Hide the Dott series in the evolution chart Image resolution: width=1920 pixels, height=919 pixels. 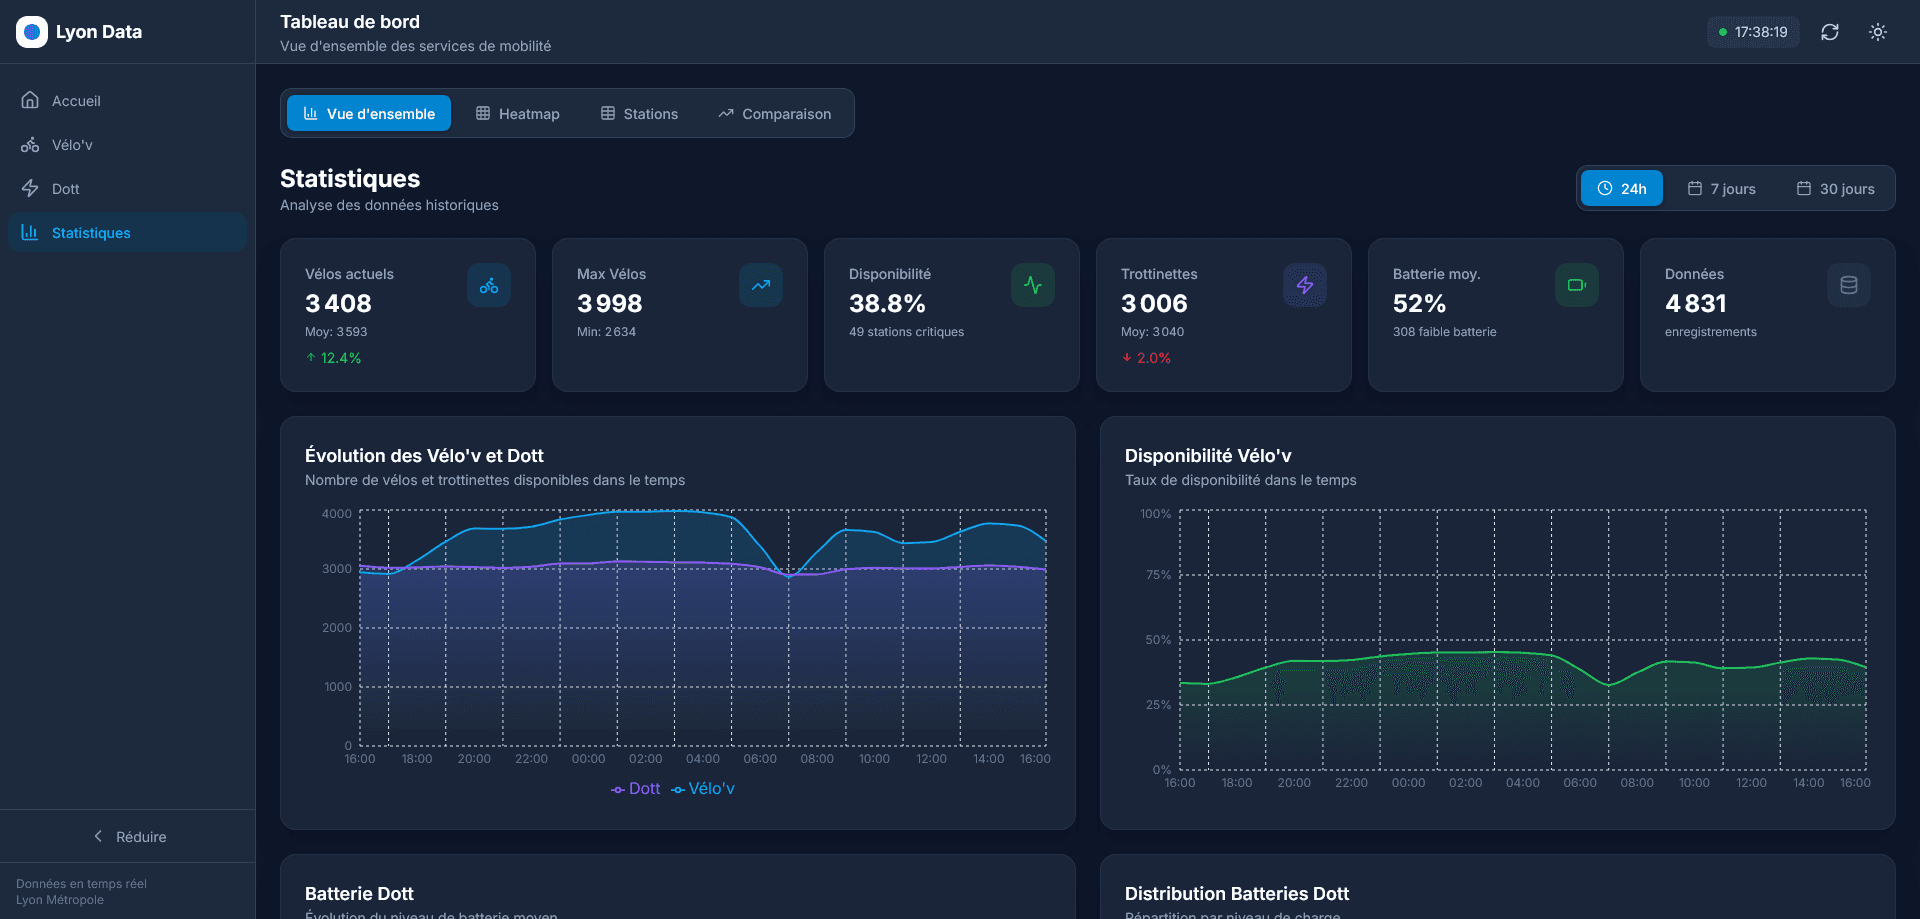pos(635,789)
